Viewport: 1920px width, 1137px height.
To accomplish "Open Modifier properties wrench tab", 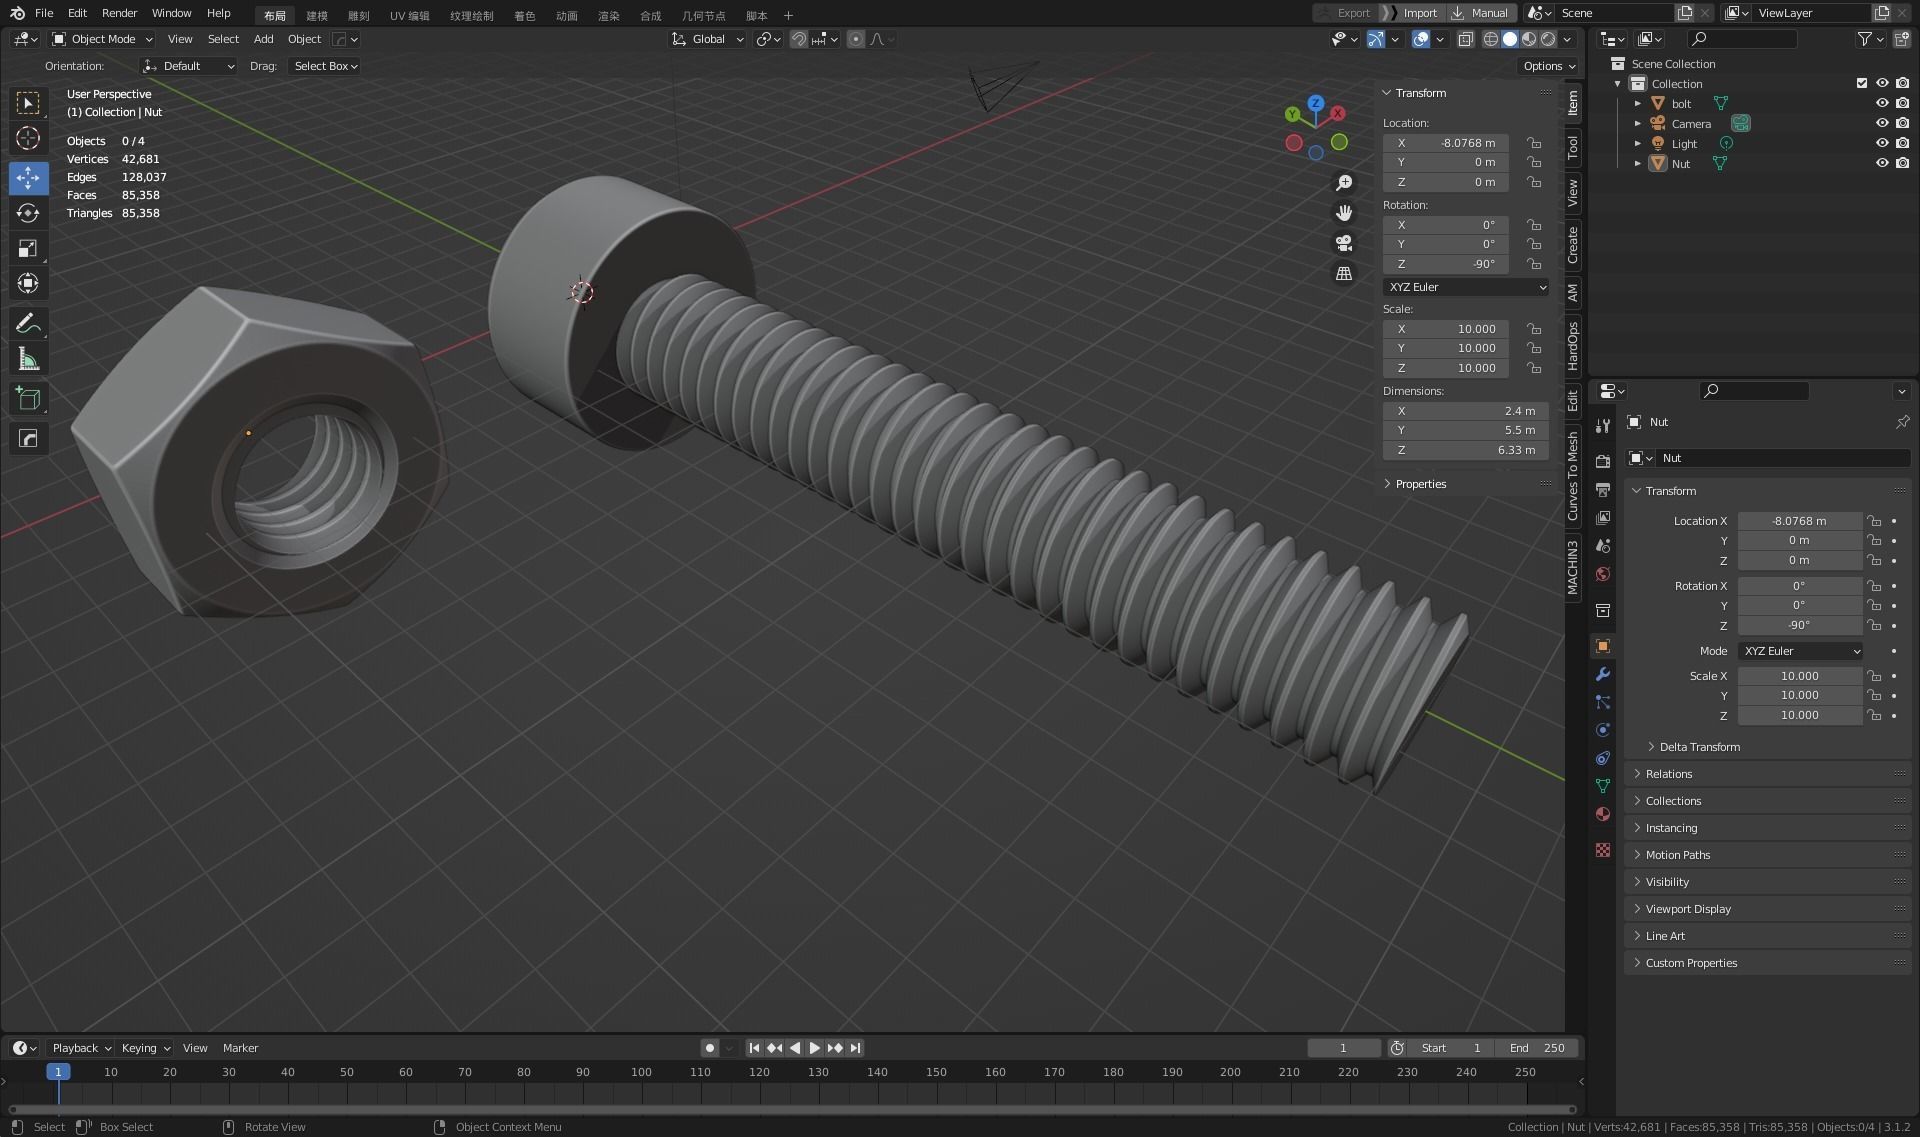I will pos(1603,674).
